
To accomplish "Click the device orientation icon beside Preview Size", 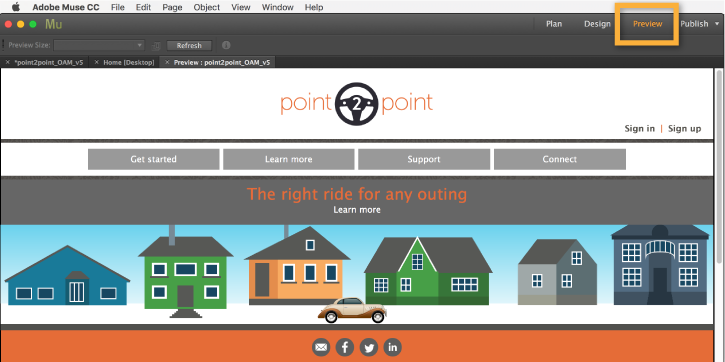I will click(156, 45).
